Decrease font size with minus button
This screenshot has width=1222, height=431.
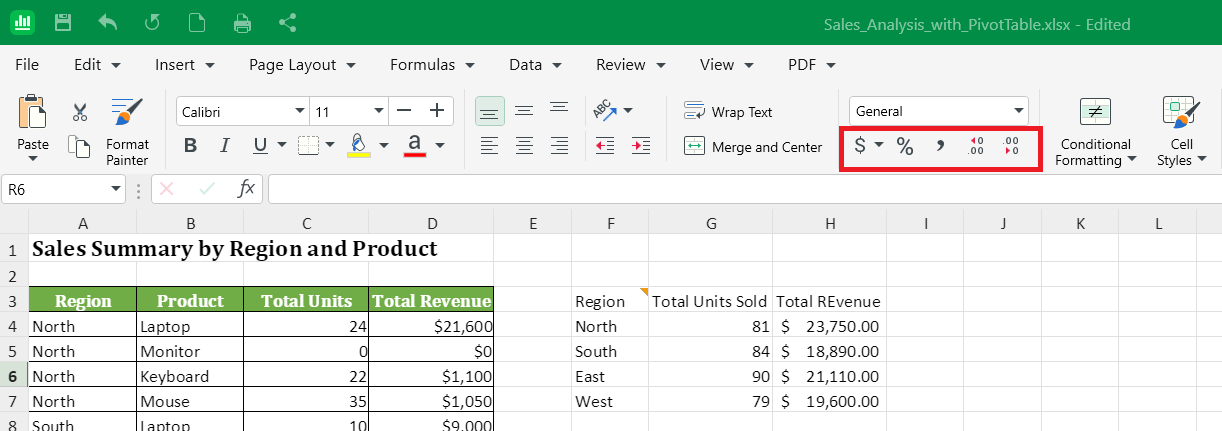tap(404, 111)
